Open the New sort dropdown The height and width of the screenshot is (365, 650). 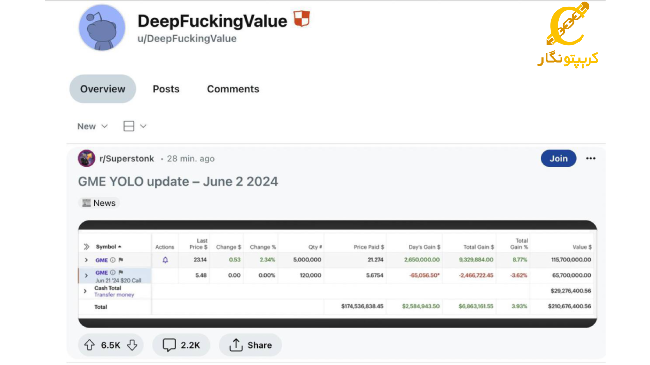click(x=92, y=126)
